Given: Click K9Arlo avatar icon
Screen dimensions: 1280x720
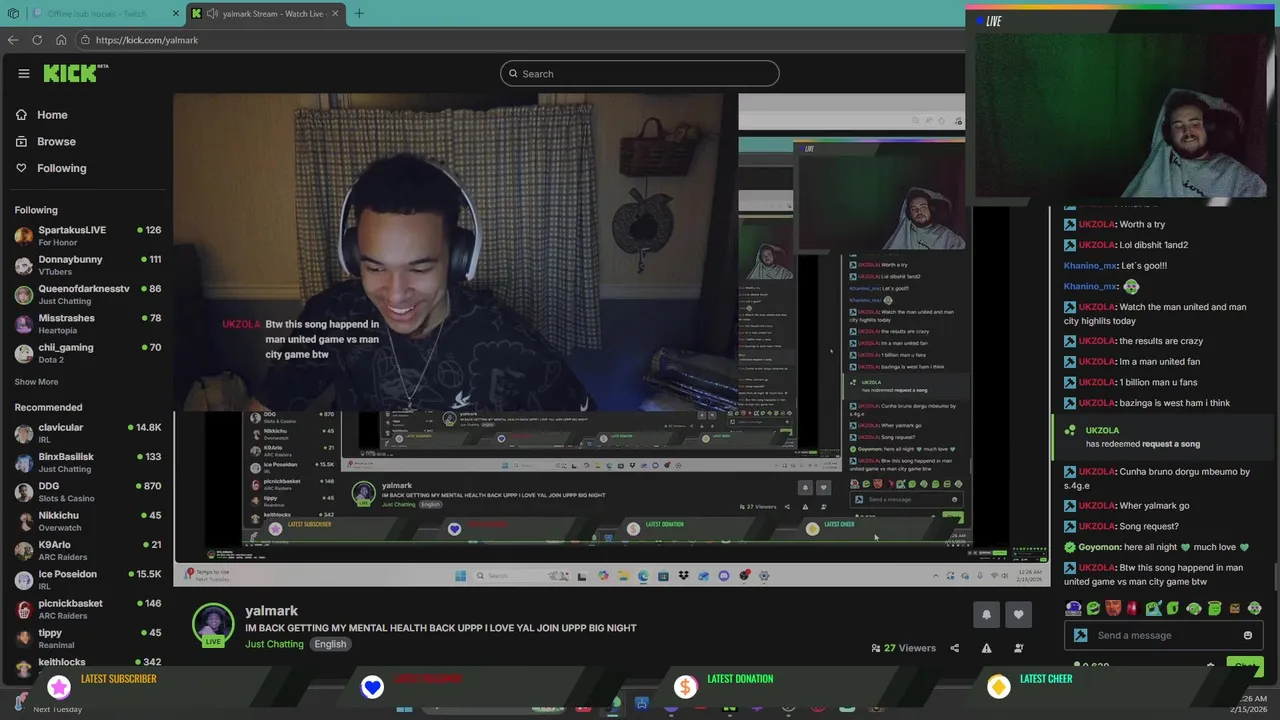Looking at the screenshot, I should 24,550.
